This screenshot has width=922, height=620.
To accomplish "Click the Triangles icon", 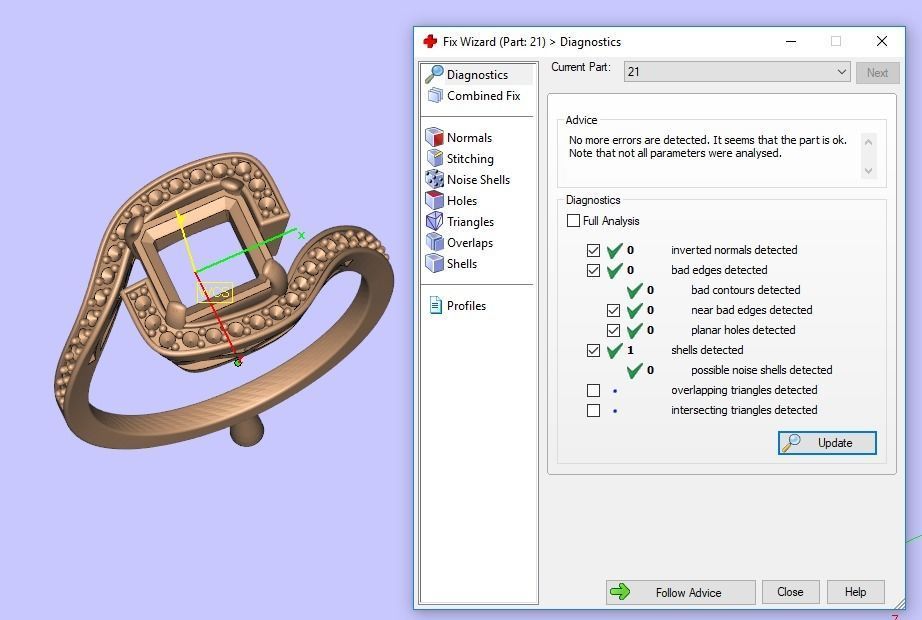I will coord(434,221).
